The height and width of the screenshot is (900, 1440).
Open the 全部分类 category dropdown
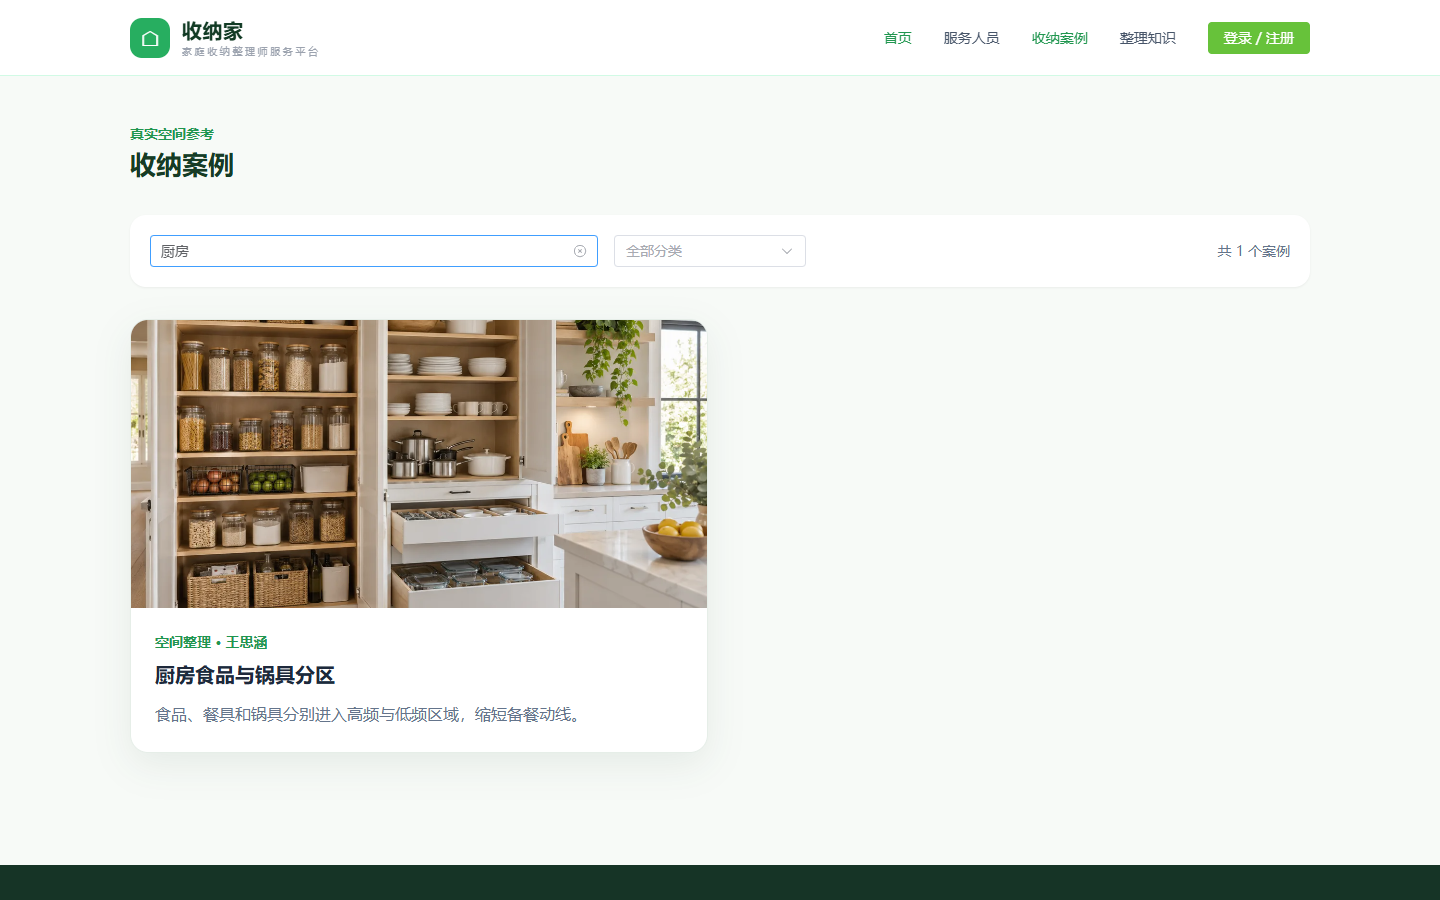pos(710,251)
